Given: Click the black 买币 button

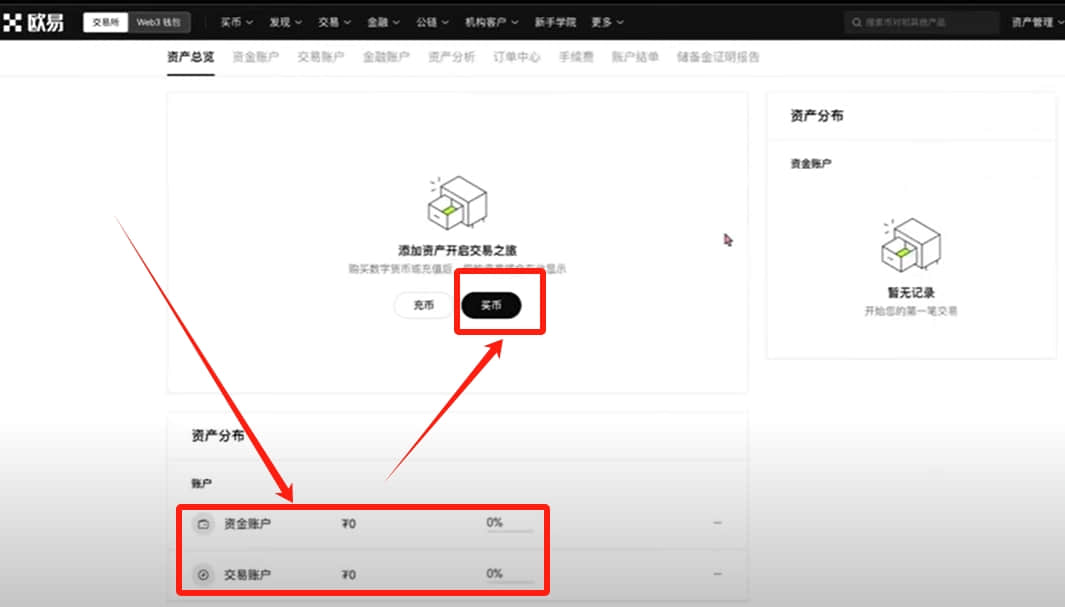Looking at the screenshot, I should coord(491,306).
